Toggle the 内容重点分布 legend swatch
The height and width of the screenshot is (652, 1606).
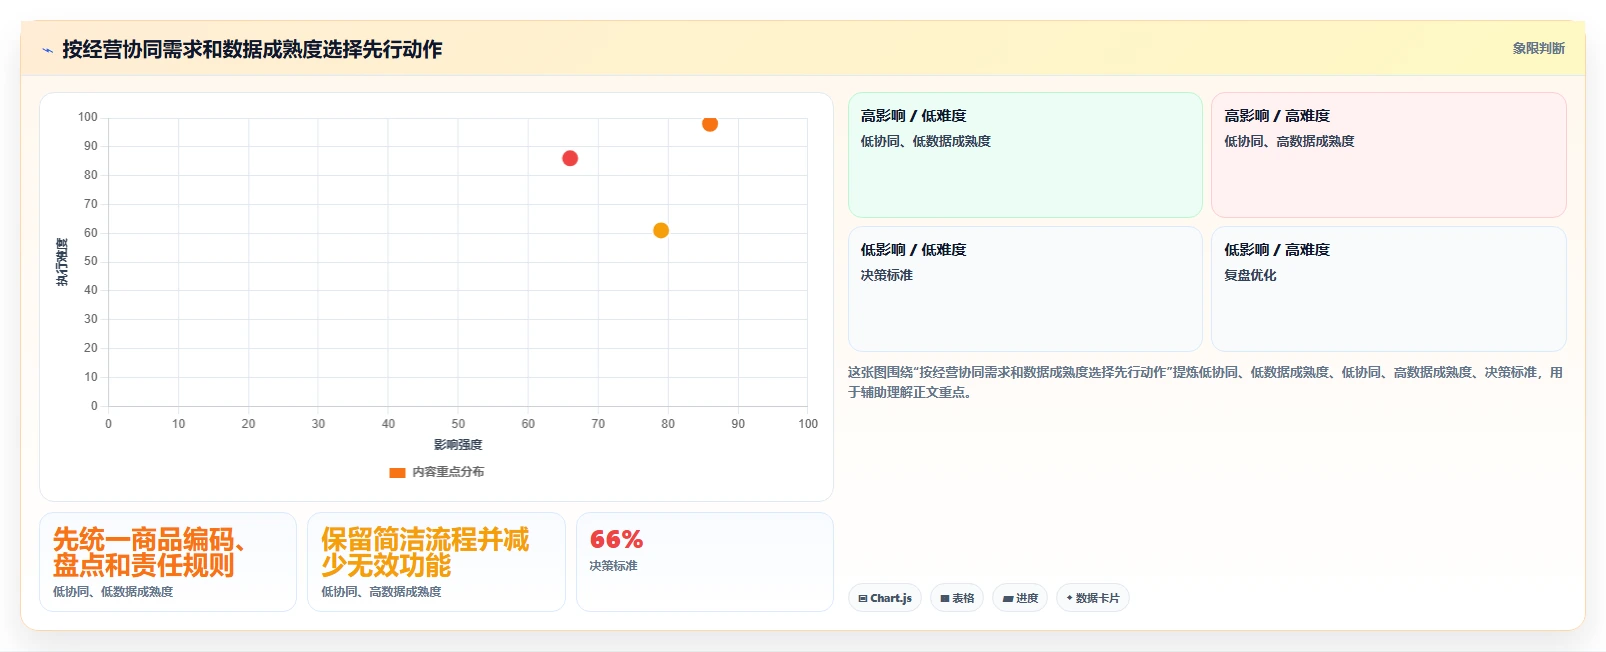click(x=398, y=472)
